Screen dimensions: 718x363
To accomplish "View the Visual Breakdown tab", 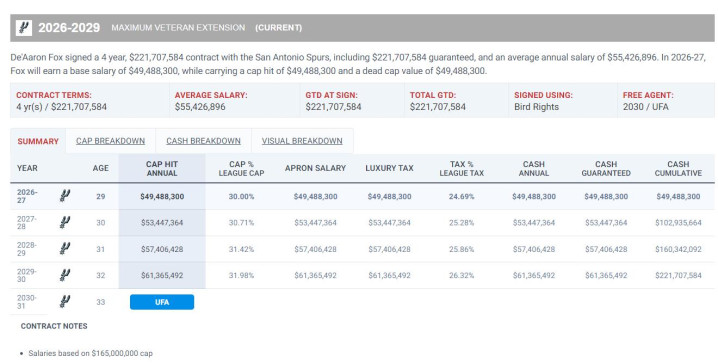I will [302, 141].
